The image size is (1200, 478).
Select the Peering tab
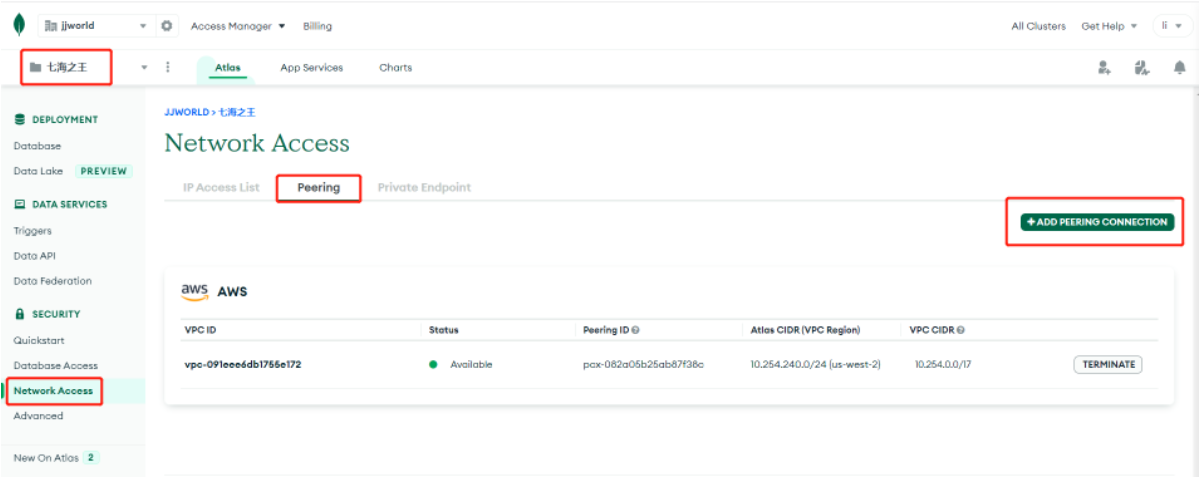point(318,187)
